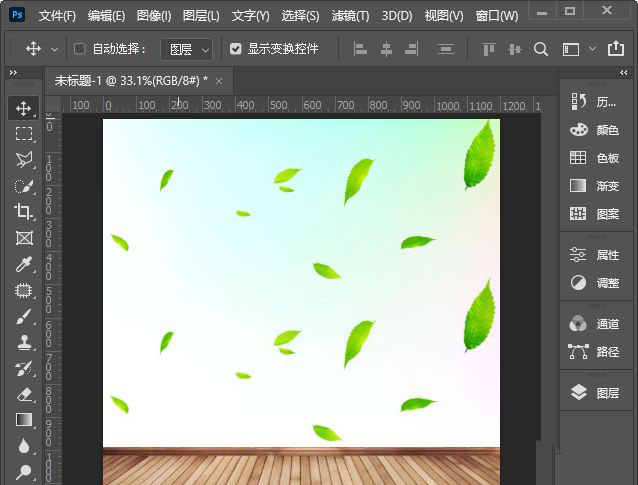The height and width of the screenshot is (485, 638).
Task: Open the 图像(I) menu
Action: (153, 16)
